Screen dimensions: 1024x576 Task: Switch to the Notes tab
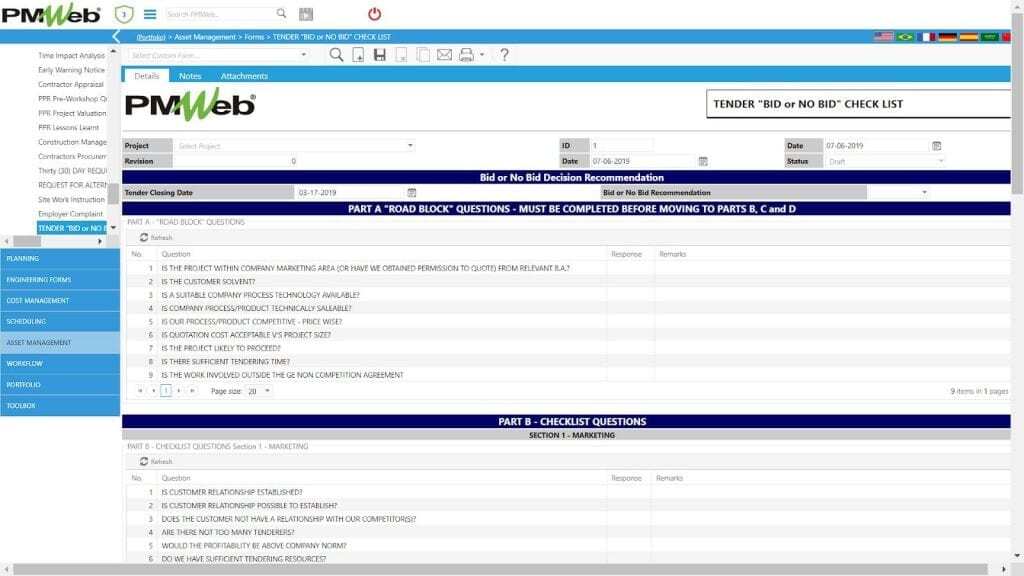point(190,76)
